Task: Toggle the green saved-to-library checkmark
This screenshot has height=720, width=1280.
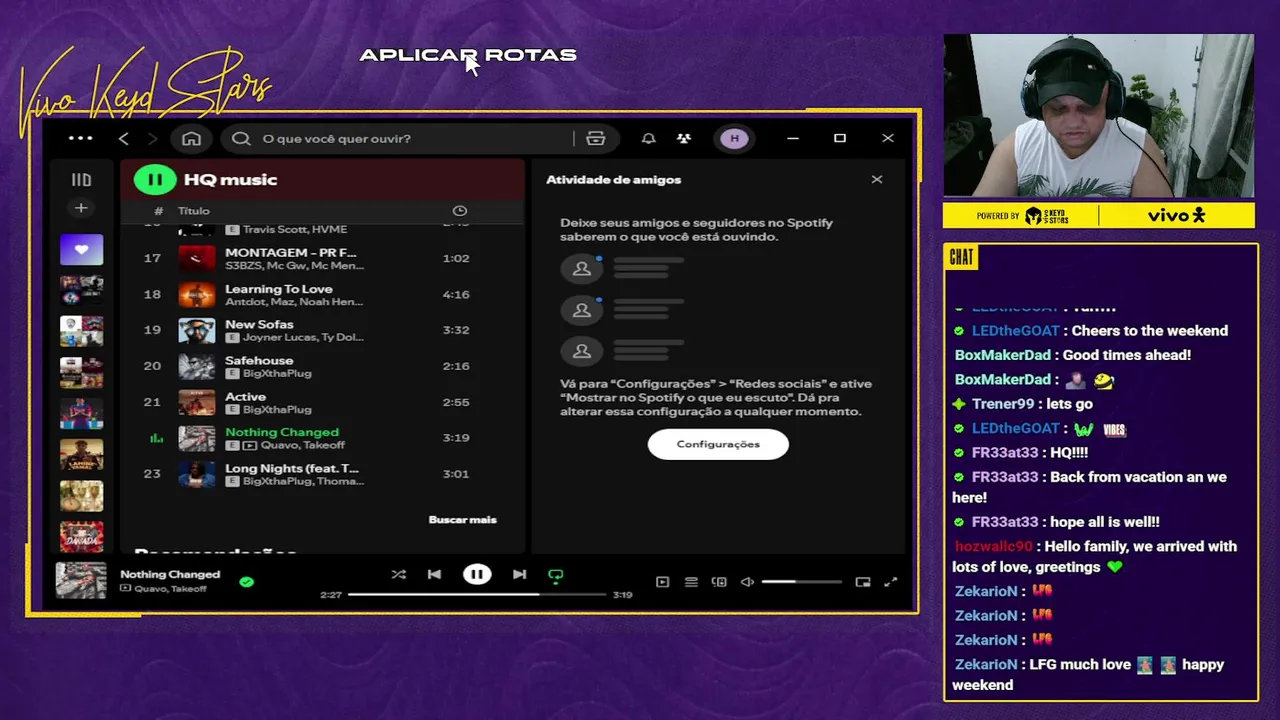Action: [247, 581]
